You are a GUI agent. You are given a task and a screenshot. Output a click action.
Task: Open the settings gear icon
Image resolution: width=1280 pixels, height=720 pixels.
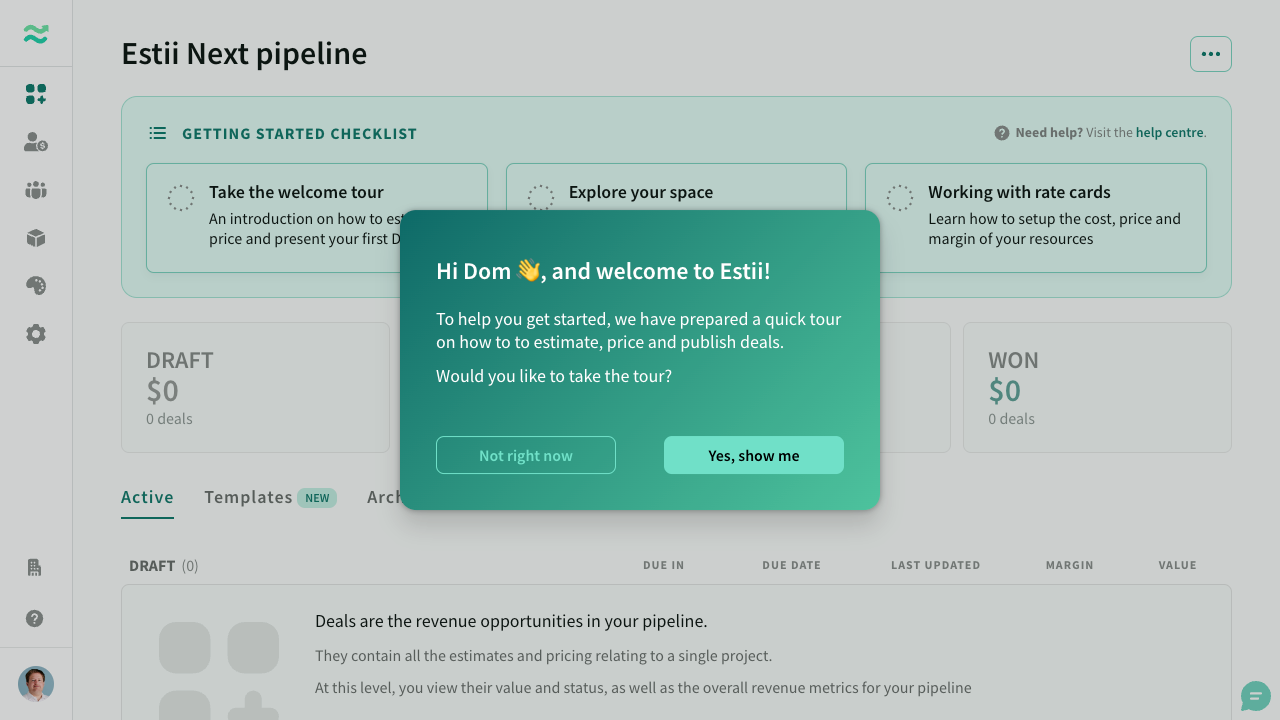pos(36,334)
